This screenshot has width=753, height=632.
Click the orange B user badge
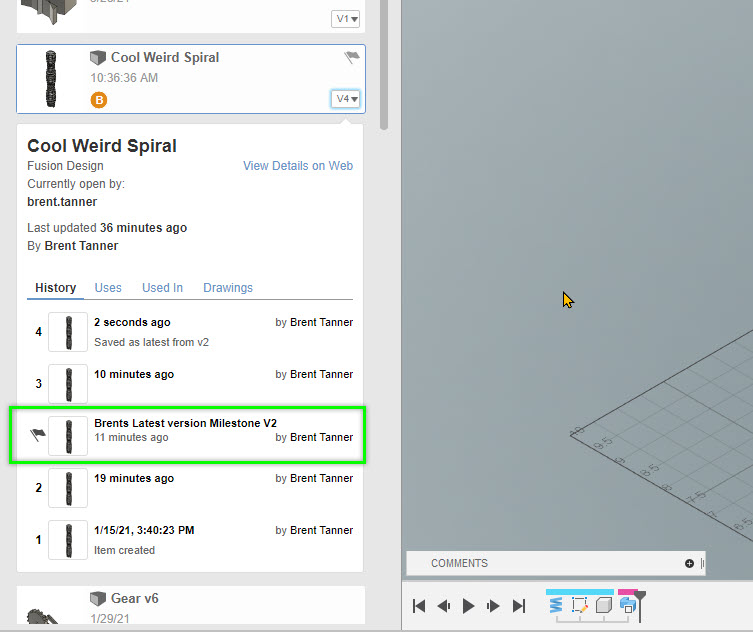pos(99,100)
